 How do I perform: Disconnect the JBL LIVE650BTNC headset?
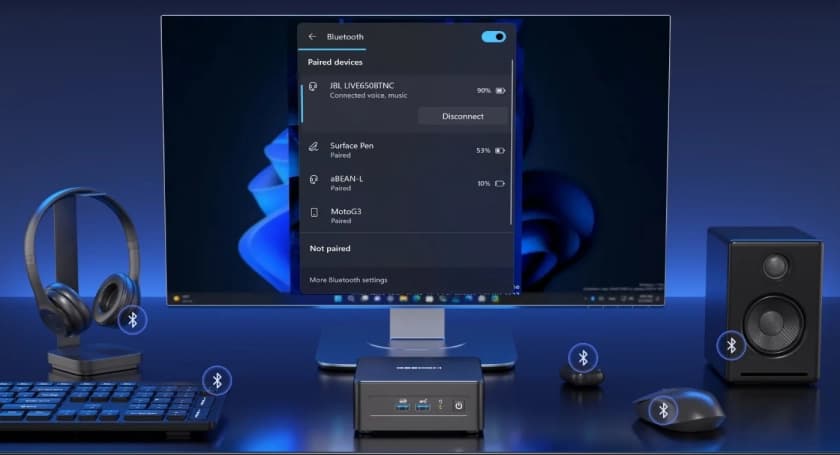pos(463,116)
